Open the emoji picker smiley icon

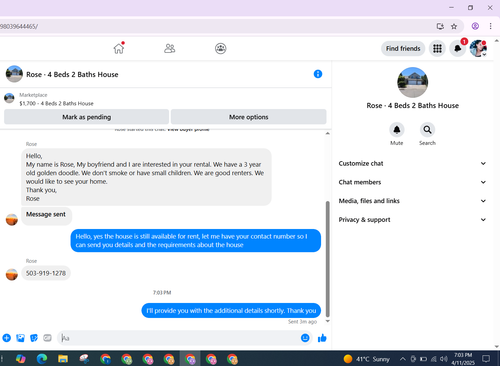(x=305, y=338)
